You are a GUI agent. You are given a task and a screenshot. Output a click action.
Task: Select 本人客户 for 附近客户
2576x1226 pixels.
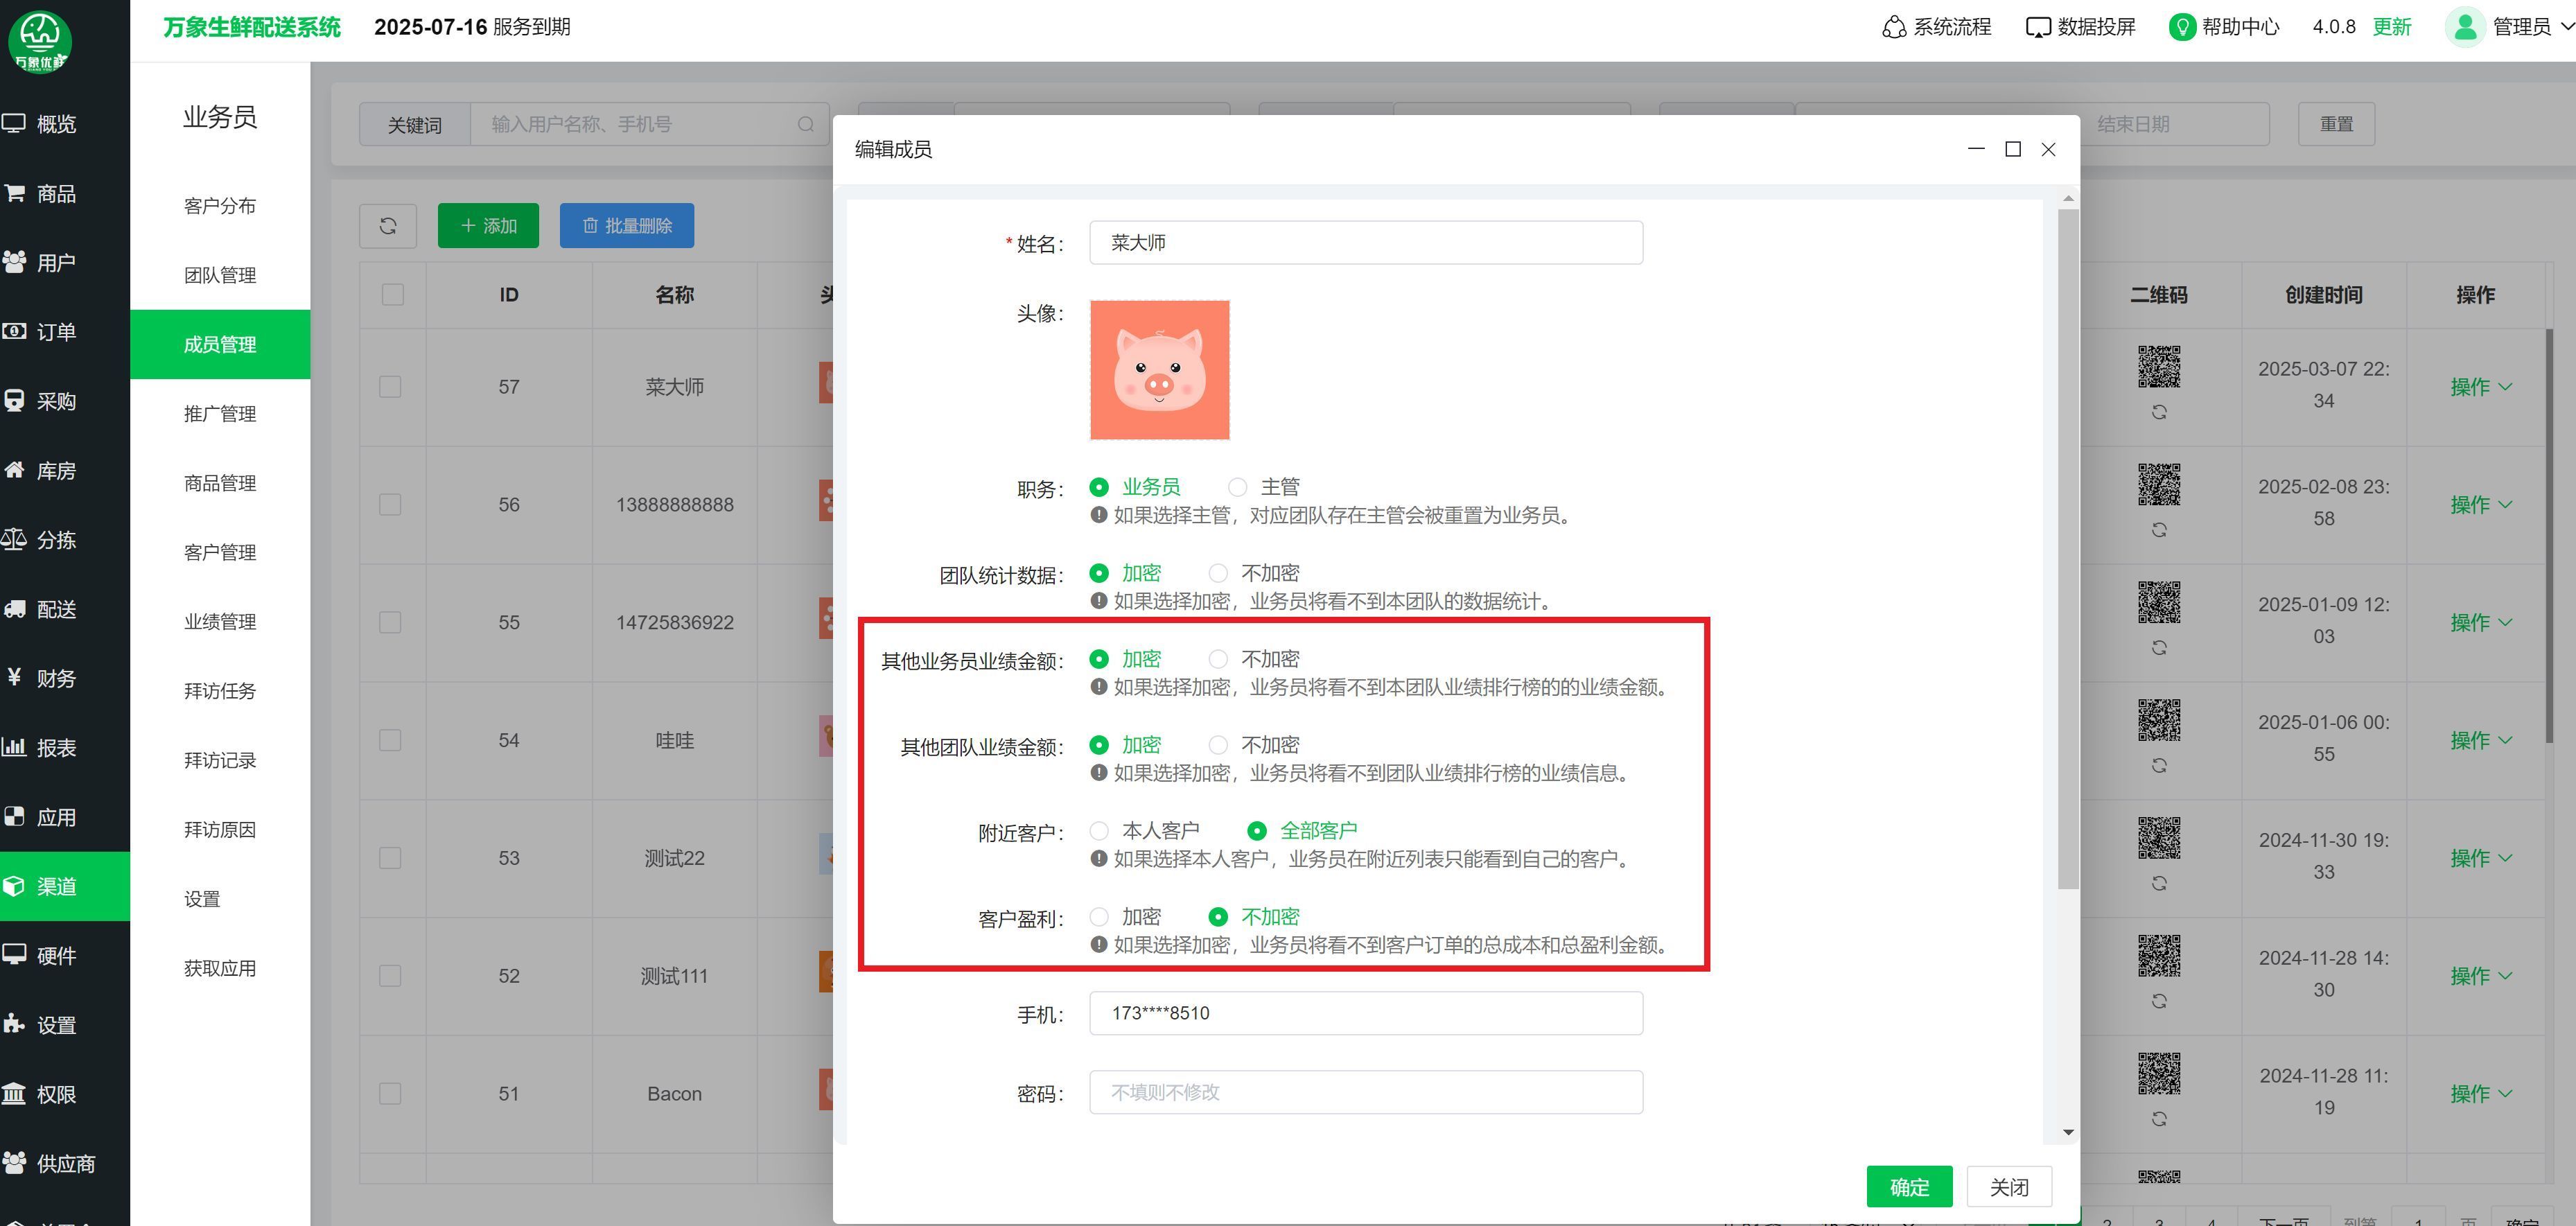[1099, 831]
